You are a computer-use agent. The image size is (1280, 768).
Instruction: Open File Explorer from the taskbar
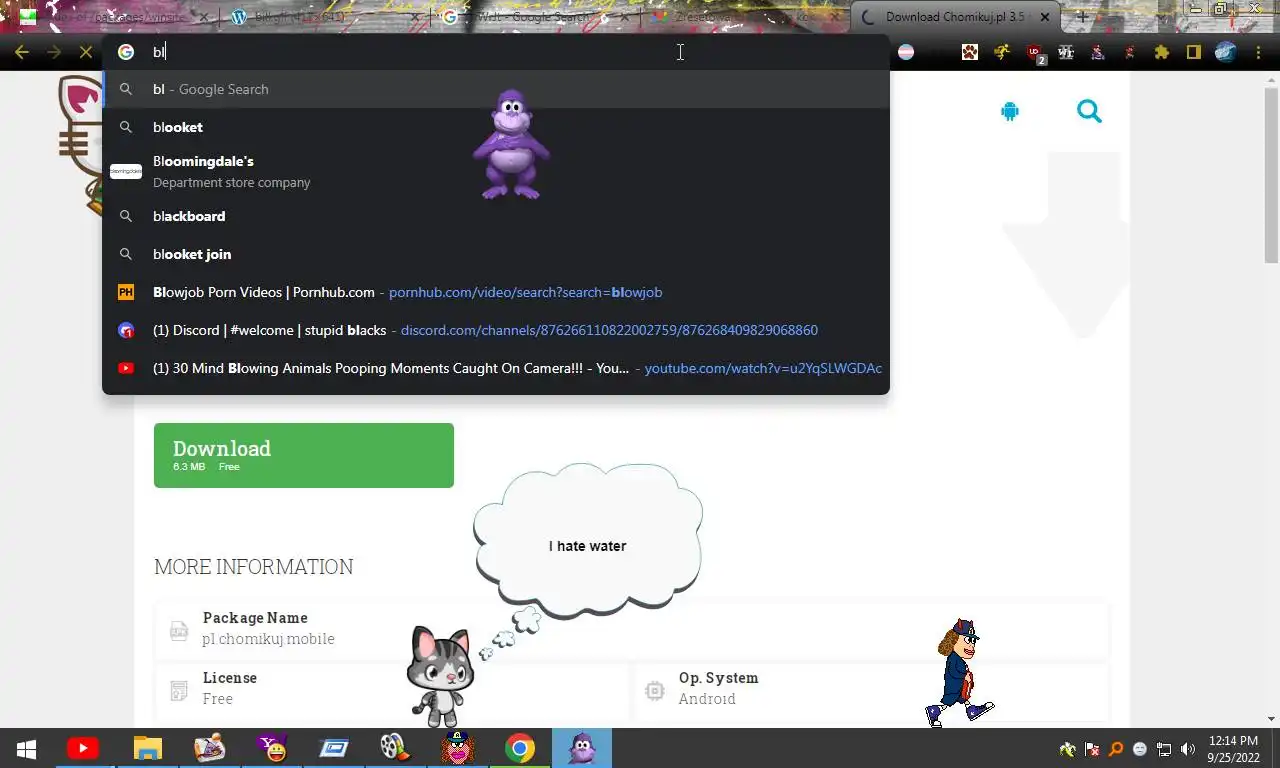[x=147, y=748]
